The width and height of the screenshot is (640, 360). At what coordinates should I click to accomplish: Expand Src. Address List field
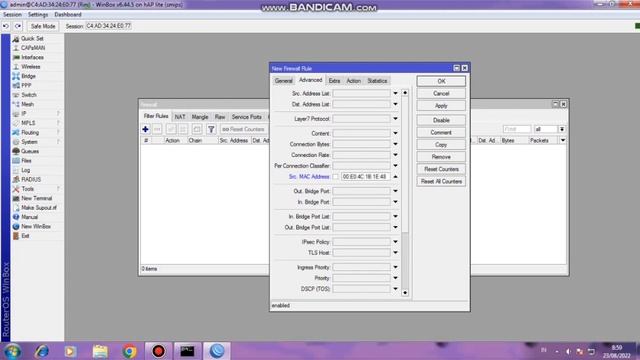click(395, 93)
